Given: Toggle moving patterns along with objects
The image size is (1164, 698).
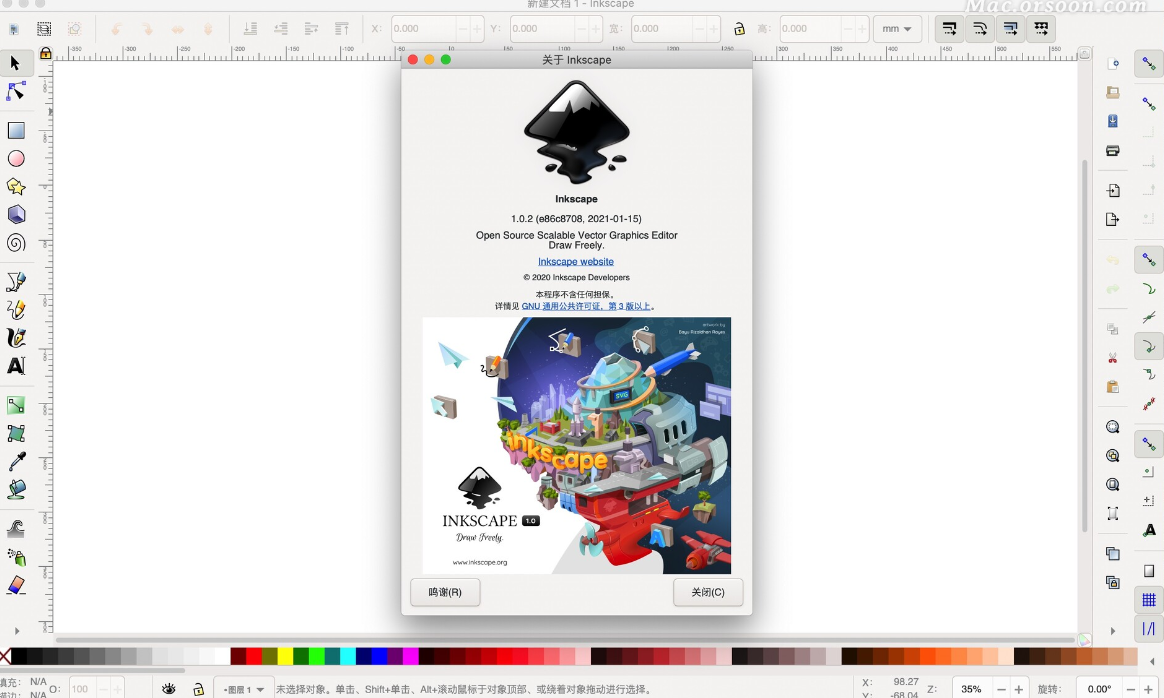Looking at the screenshot, I should tap(1041, 29).
